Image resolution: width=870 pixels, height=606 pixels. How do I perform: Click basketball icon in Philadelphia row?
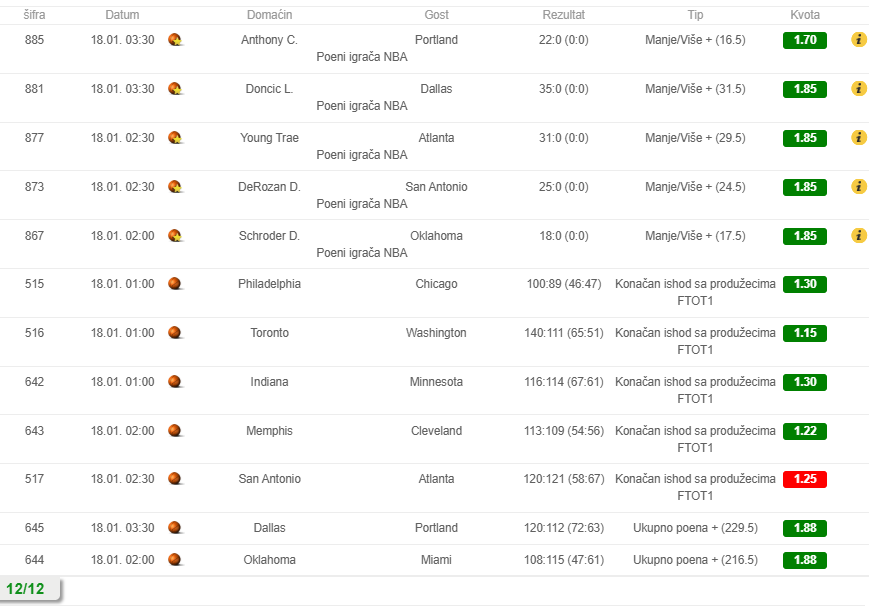pyautogui.click(x=175, y=284)
